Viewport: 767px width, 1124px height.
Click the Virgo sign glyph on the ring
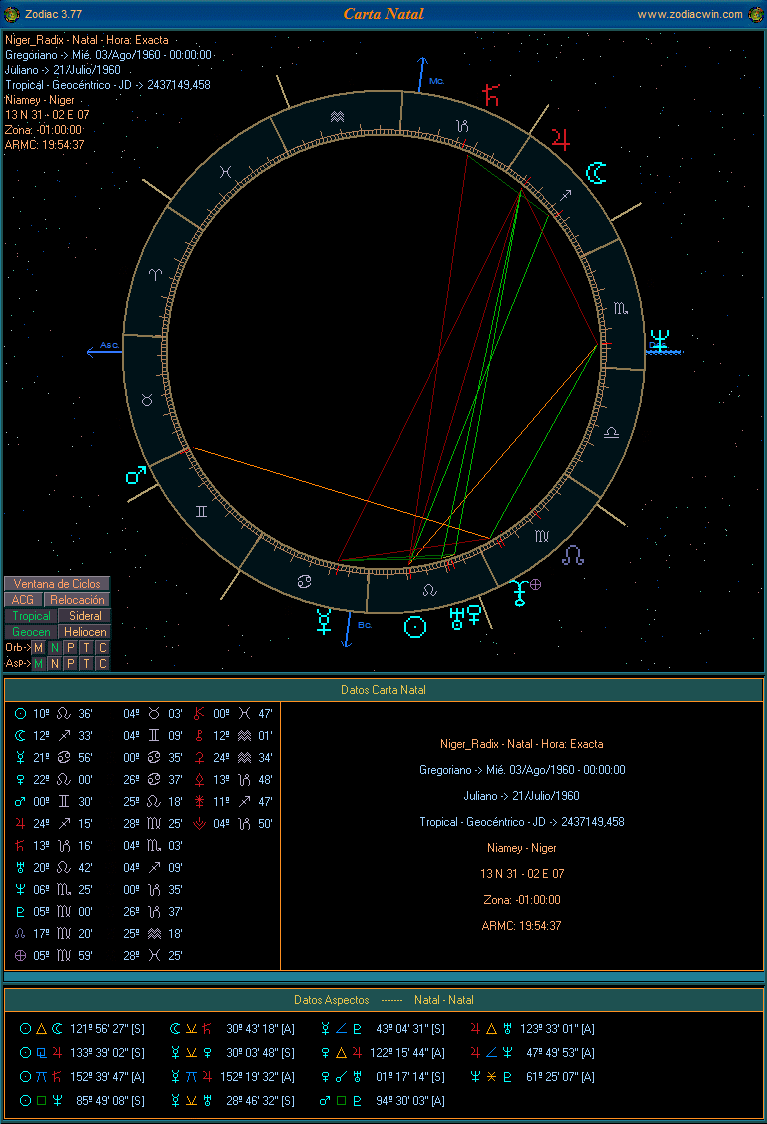pyautogui.click(x=542, y=535)
